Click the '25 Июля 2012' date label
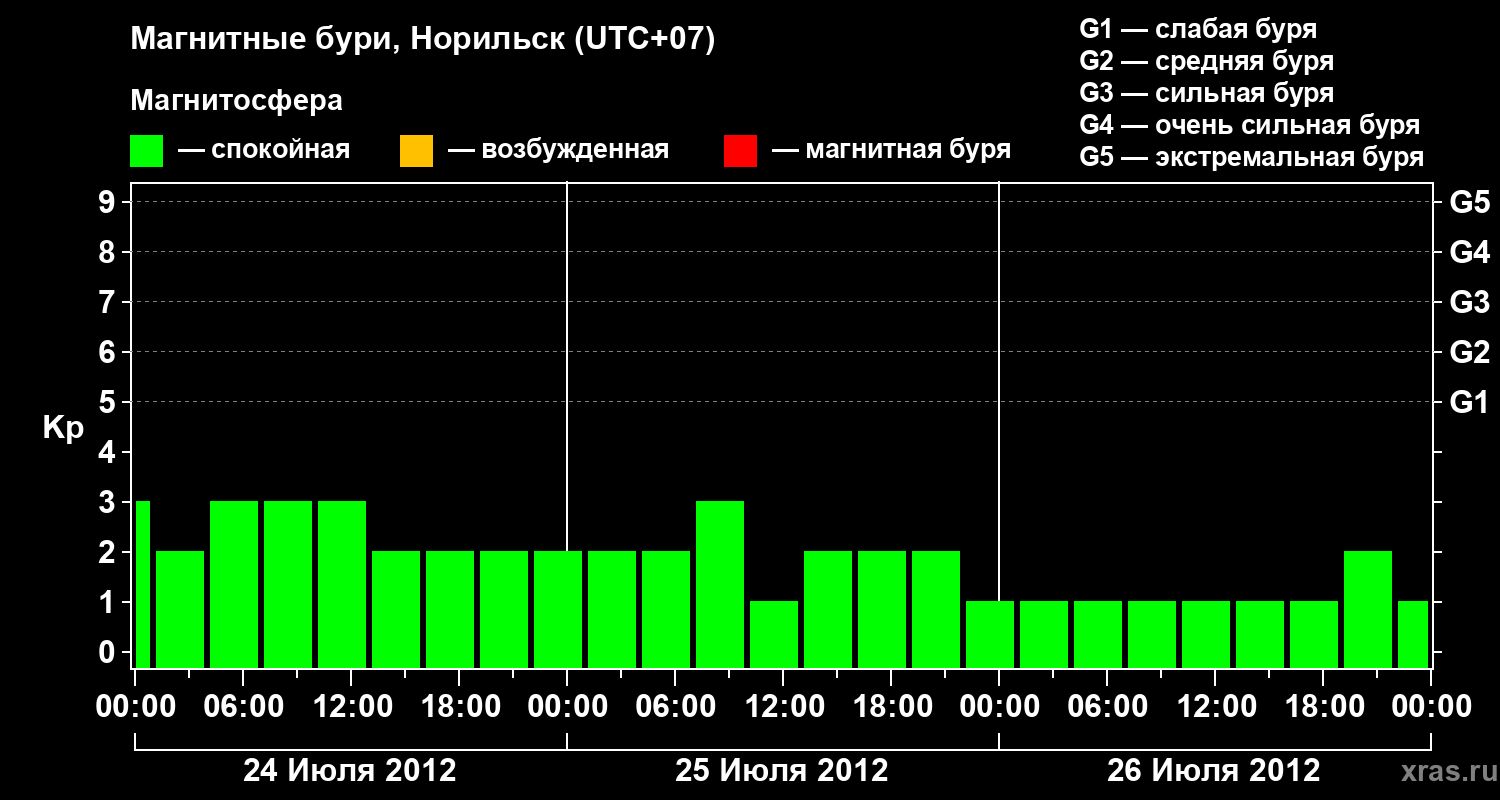The height and width of the screenshot is (800, 1500). coord(782,771)
